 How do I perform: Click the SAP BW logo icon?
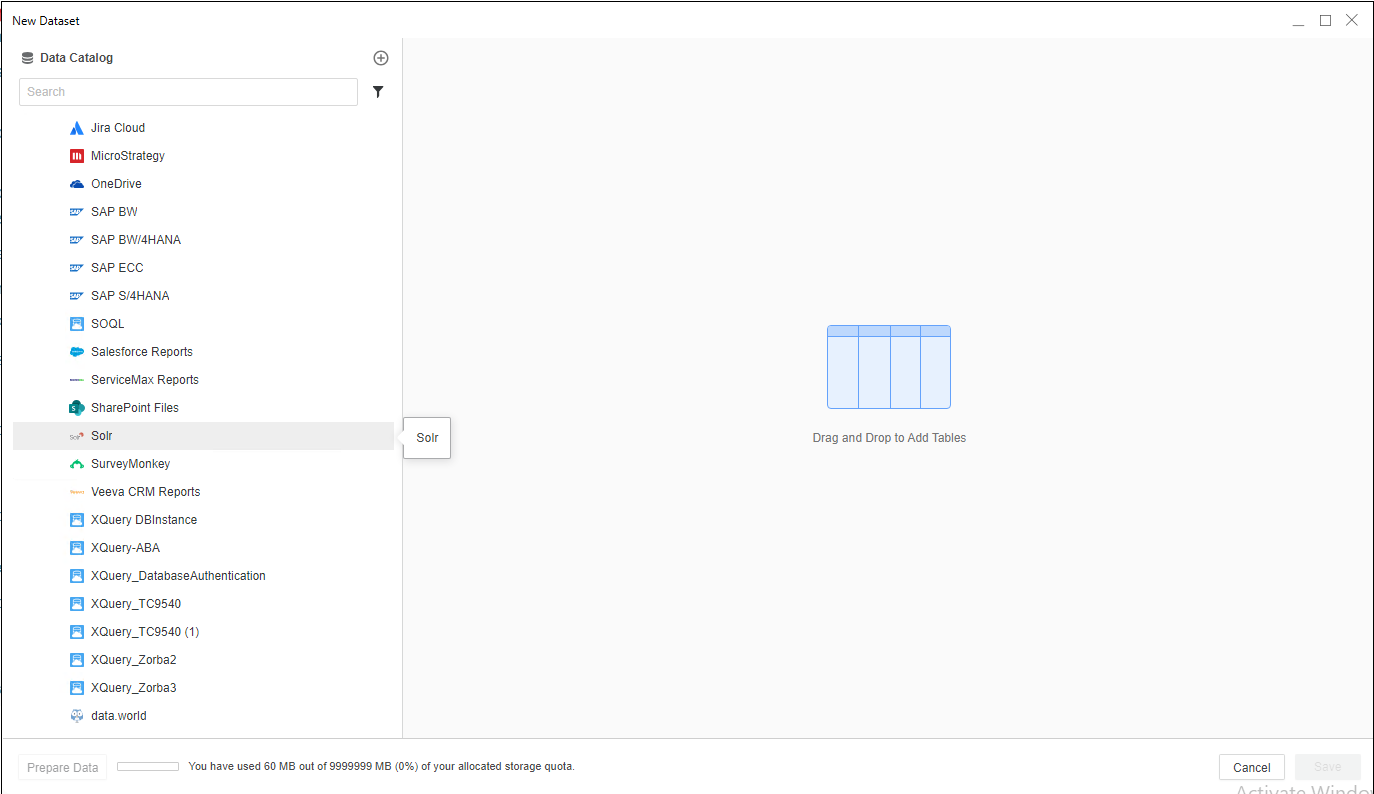point(77,212)
